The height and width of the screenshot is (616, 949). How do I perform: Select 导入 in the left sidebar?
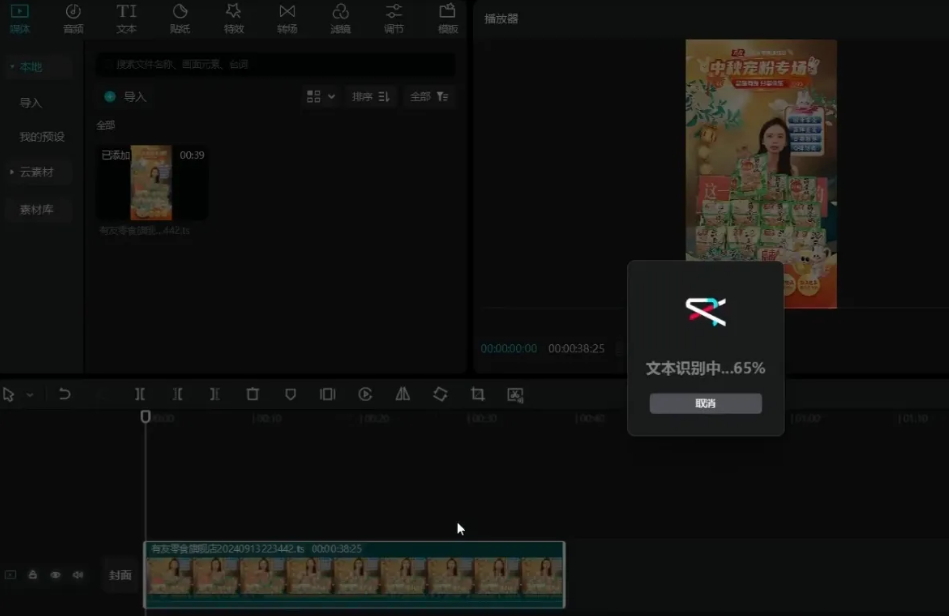click(31, 103)
